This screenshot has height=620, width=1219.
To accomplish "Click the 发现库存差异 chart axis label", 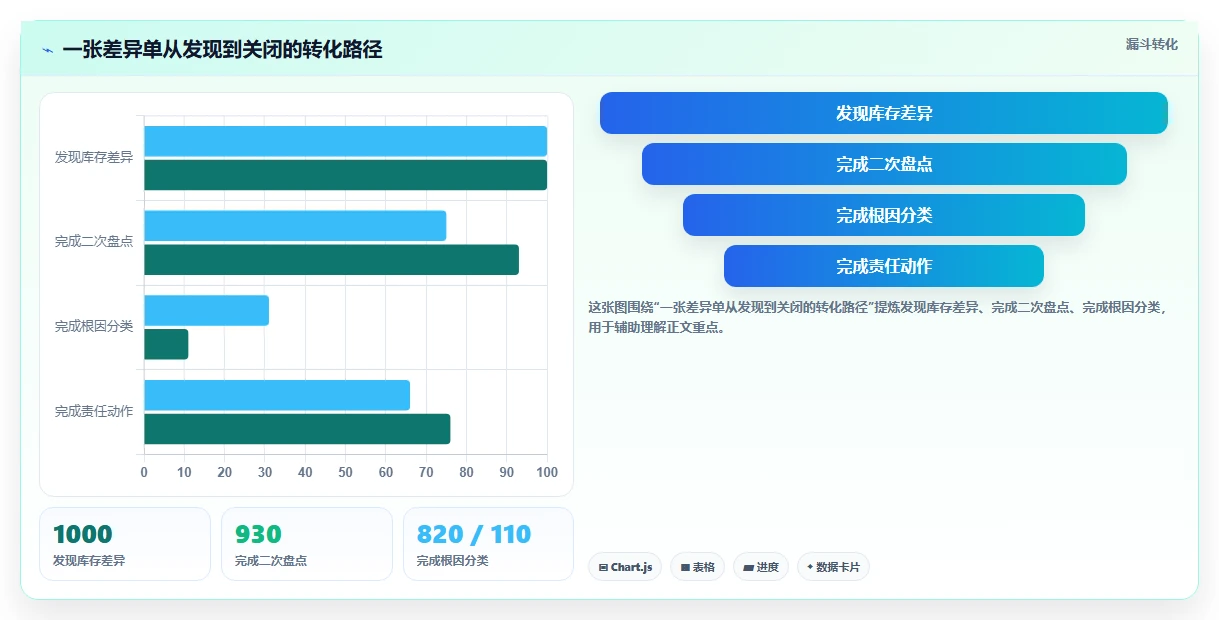I will [x=94, y=157].
